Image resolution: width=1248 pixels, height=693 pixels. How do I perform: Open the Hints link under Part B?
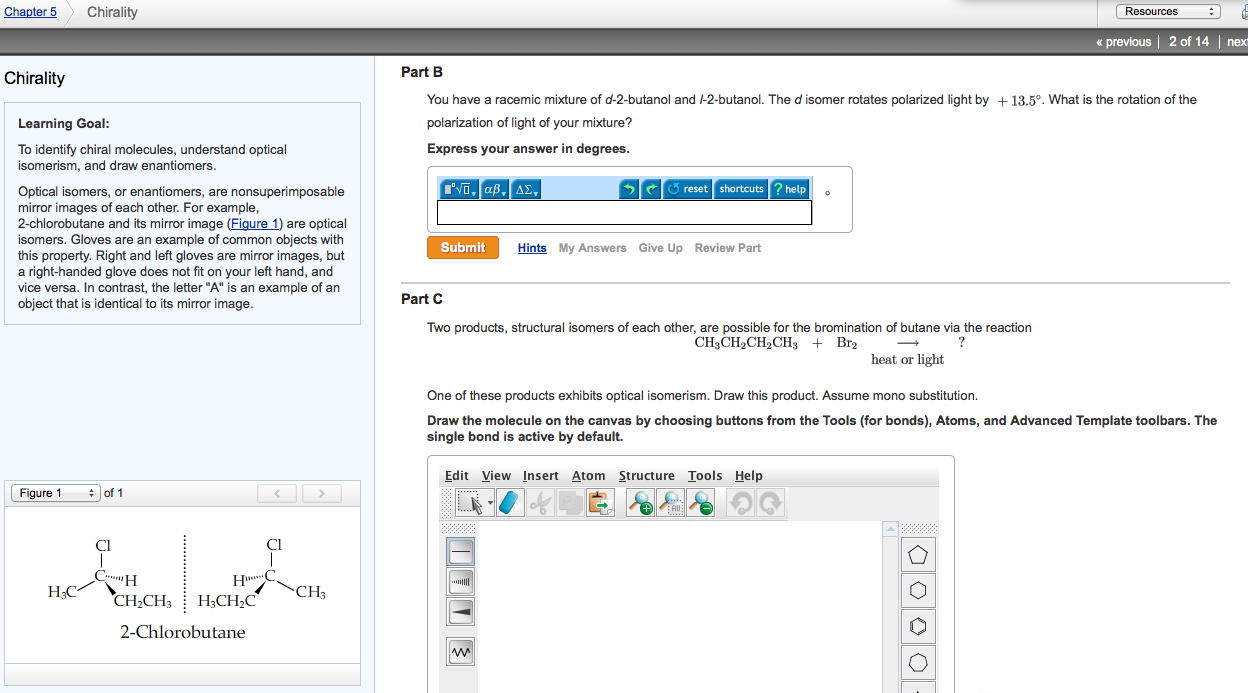tap(531, 247)
